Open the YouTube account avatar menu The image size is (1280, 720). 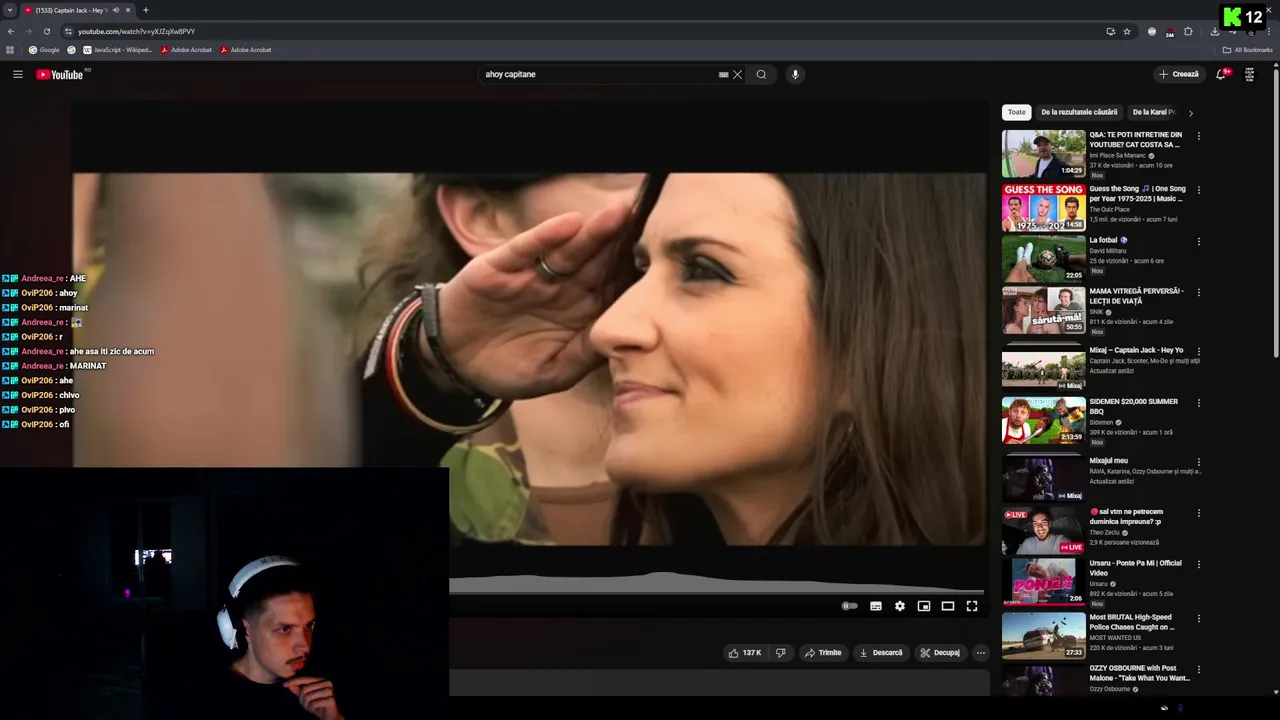pos(1249,74)
